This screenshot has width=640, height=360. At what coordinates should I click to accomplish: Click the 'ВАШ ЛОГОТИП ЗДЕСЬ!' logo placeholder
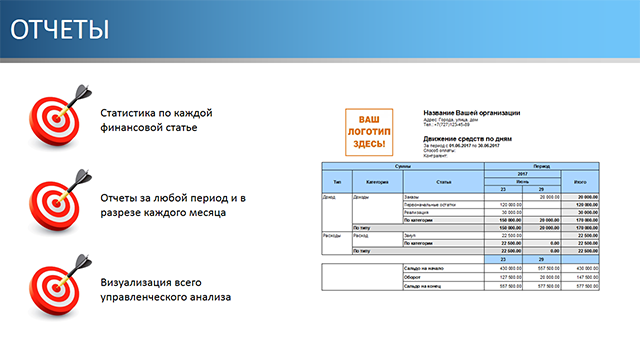point(369,132)
